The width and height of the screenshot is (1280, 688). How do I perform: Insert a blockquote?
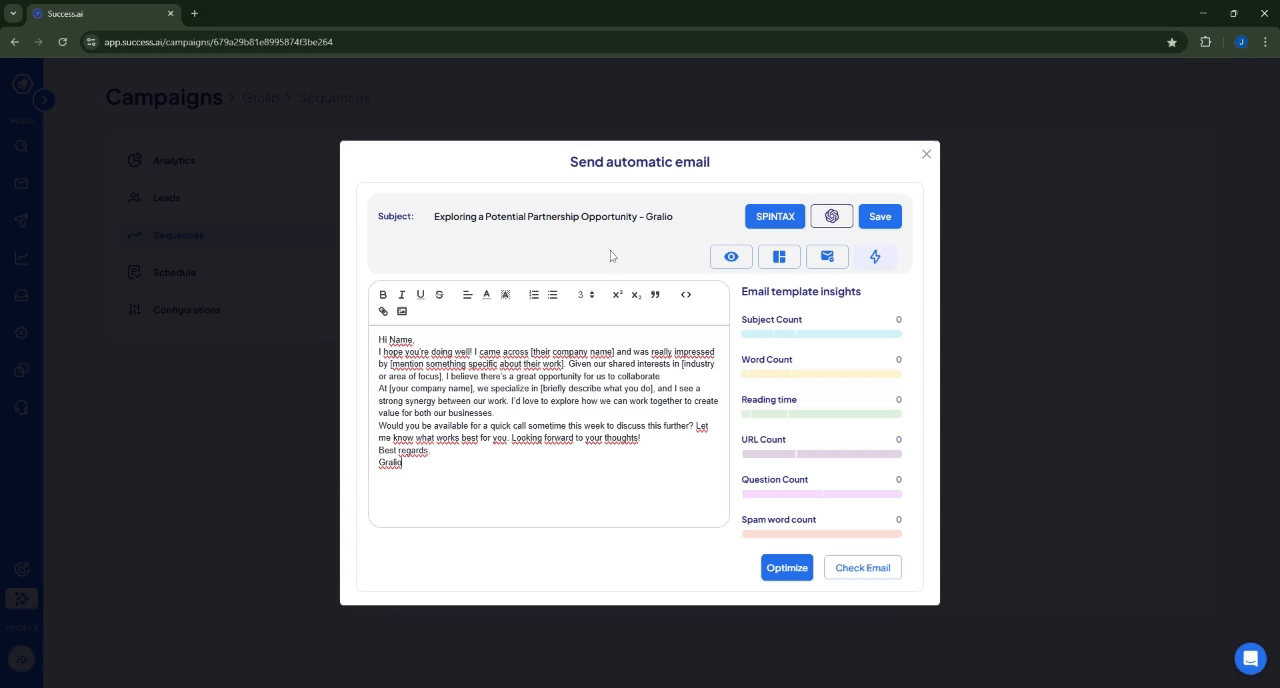[x=655, y=295]
